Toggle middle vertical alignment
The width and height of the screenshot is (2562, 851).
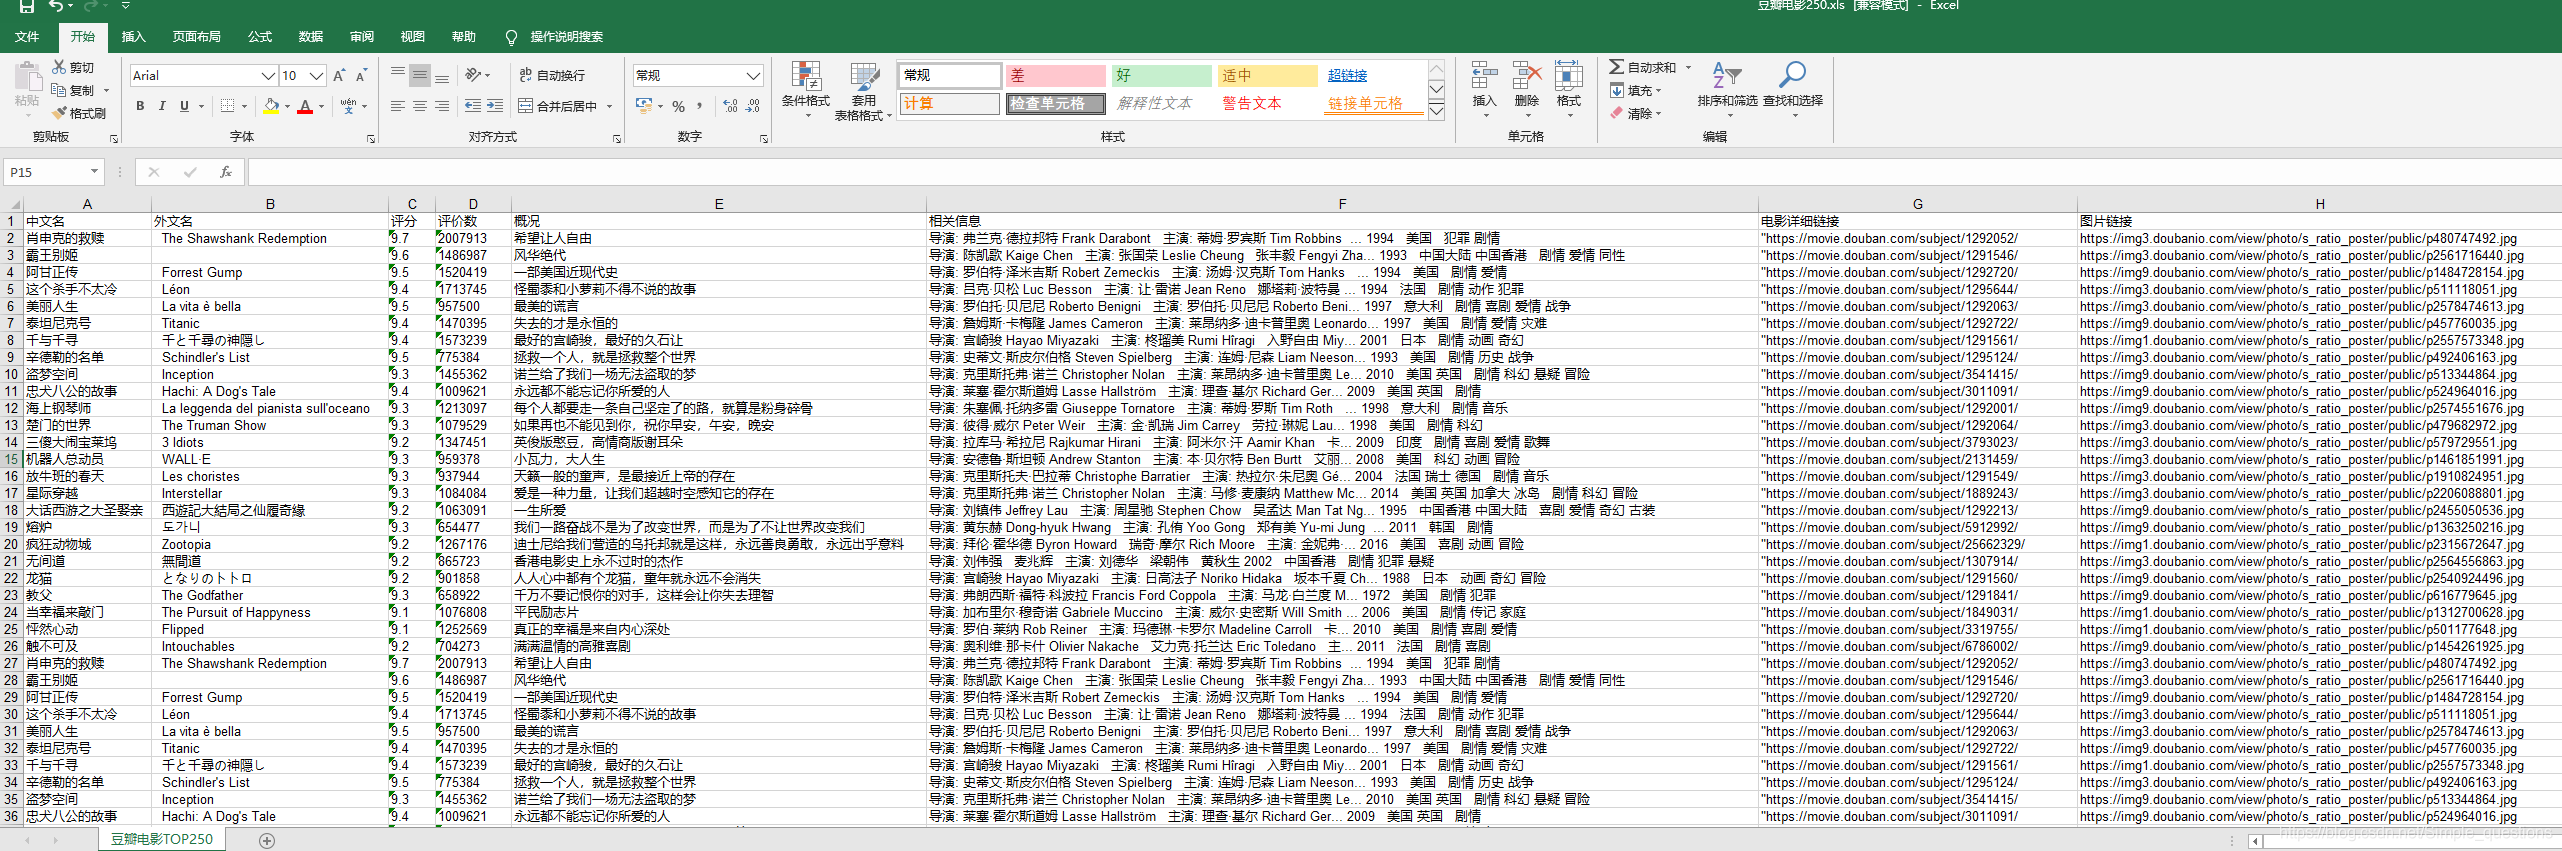point(420,75)
